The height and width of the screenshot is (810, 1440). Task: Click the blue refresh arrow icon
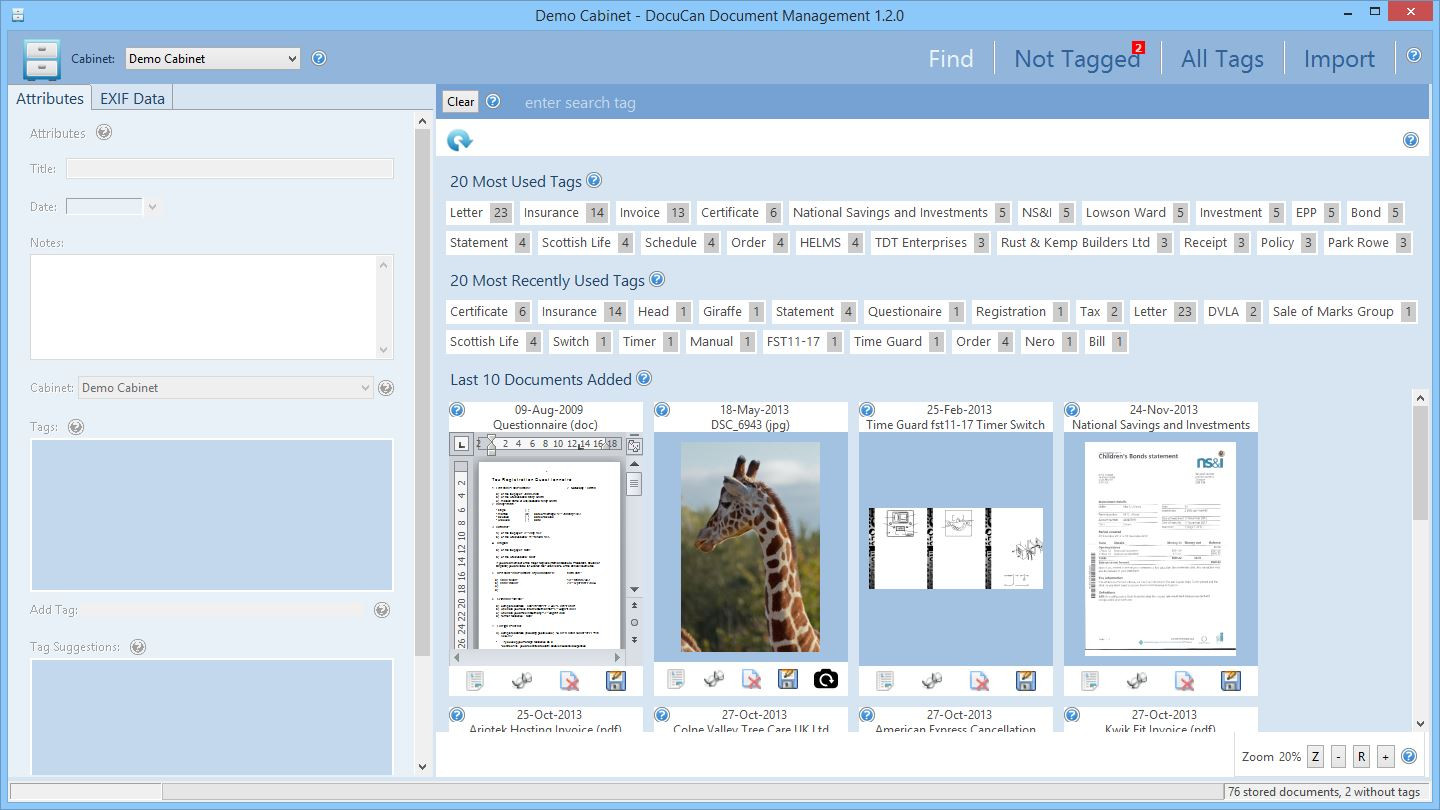coord(459,141)
